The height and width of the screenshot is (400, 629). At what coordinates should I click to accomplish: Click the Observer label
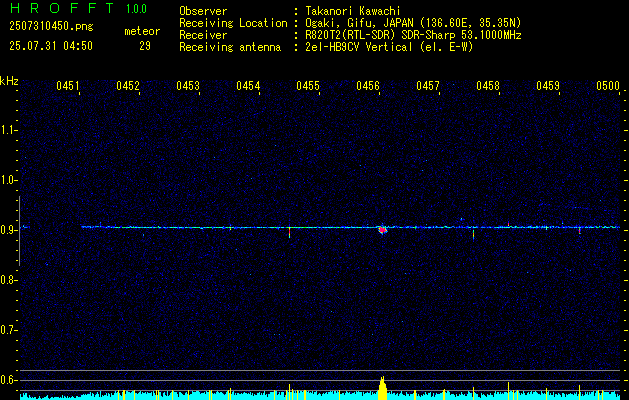coord(203,11)
